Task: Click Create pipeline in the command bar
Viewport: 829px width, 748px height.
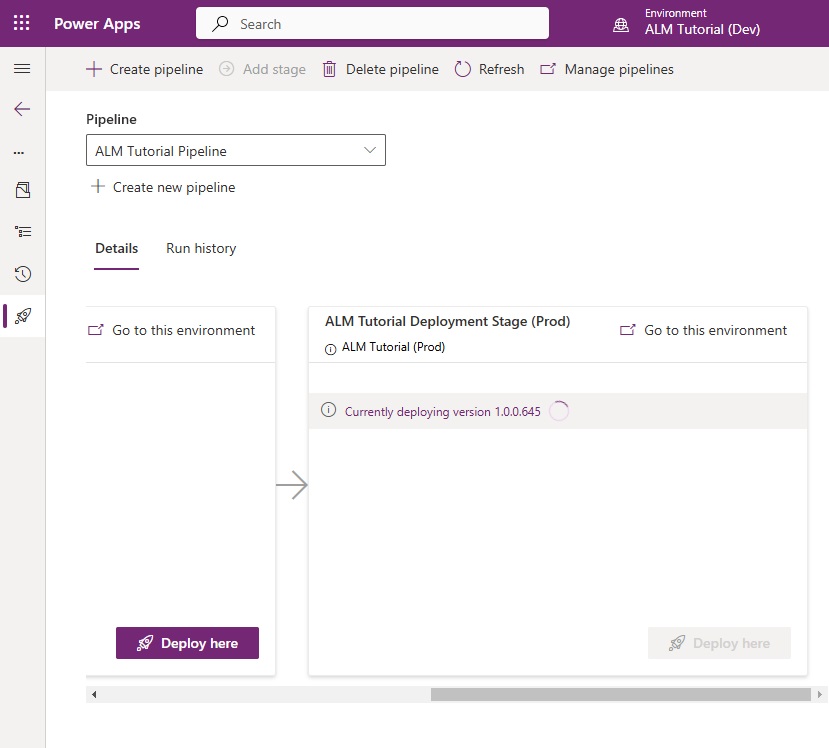Action: 145,69
